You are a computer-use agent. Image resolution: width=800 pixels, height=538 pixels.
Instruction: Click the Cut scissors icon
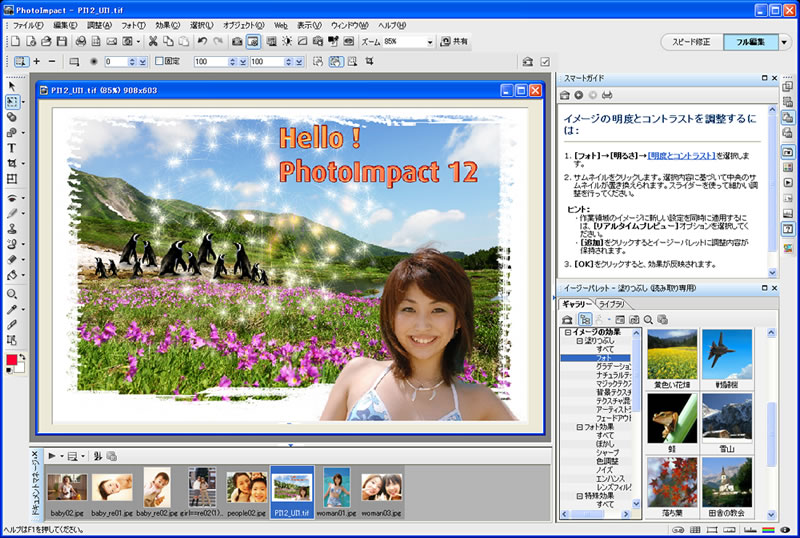(153, 41)
